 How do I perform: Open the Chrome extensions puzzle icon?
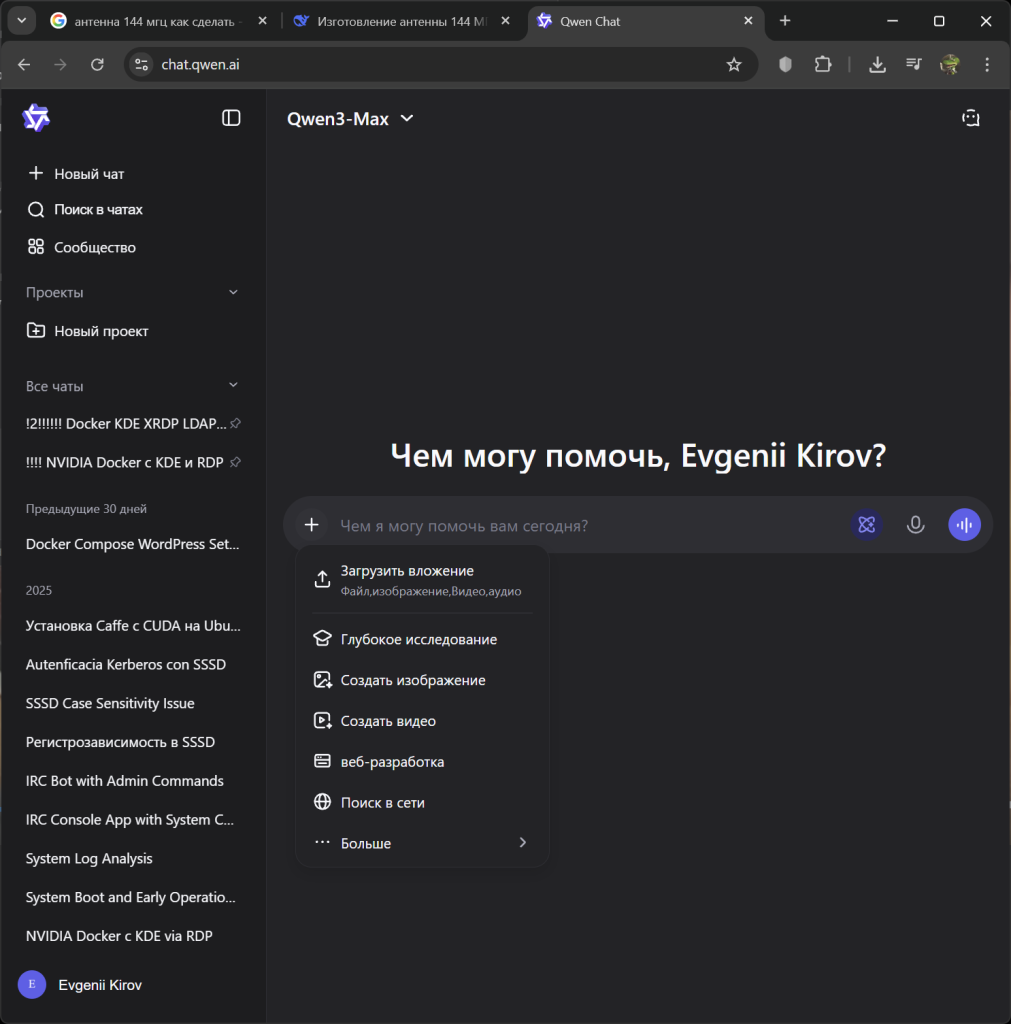[823, 65]
